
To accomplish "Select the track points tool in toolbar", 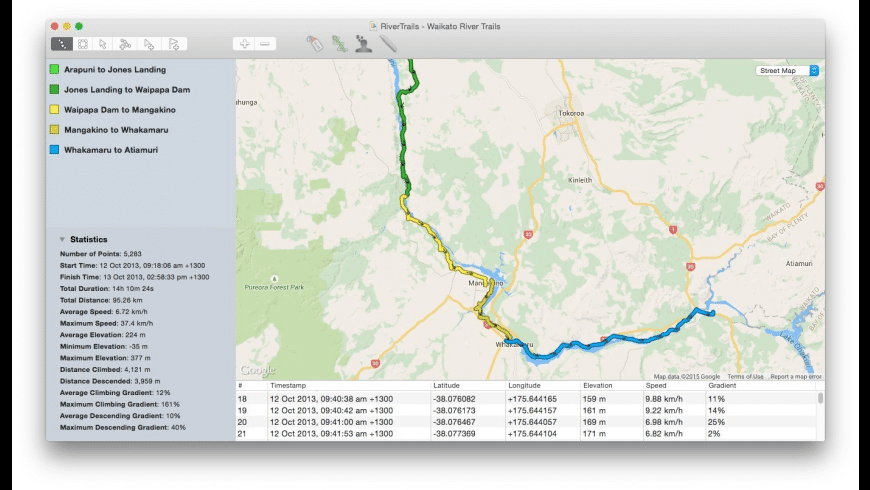I will (x=62, y=44).
